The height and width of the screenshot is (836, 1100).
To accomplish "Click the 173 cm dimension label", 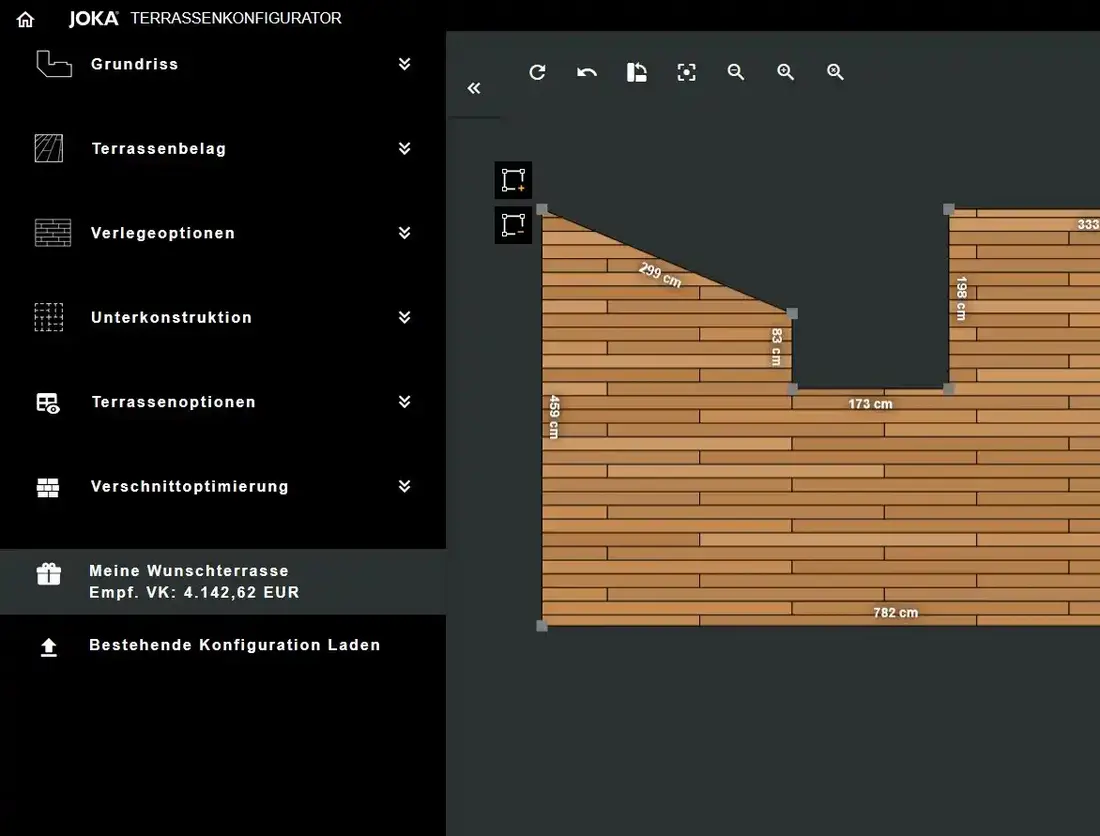I will pos(870,404).
